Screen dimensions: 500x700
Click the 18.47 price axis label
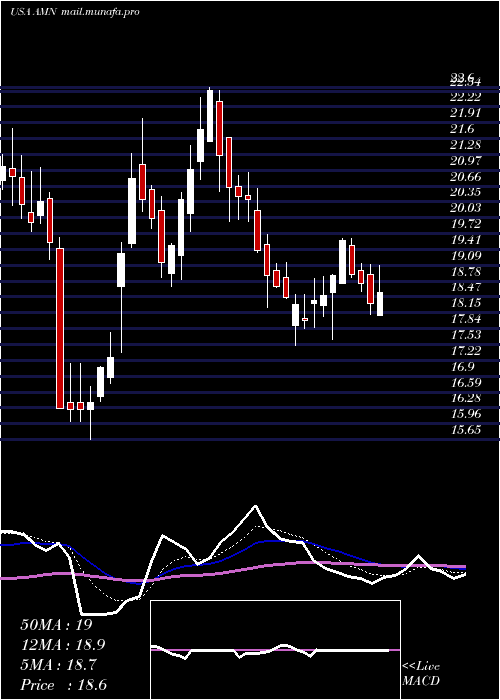click(x=465, y=288)
